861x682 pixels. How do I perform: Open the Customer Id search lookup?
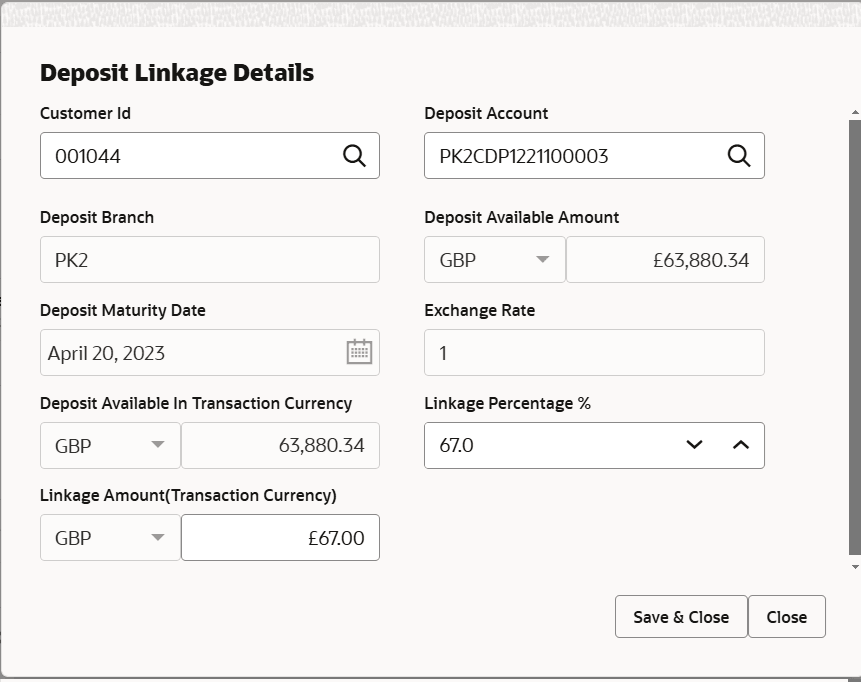tap(354, 155)
